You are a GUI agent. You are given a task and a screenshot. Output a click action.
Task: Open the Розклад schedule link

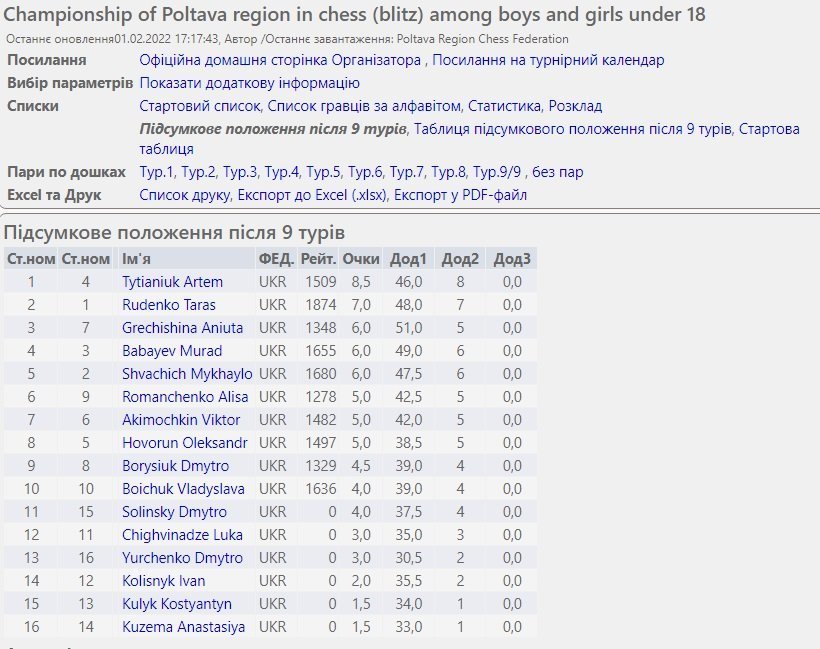tap(576, 106)
